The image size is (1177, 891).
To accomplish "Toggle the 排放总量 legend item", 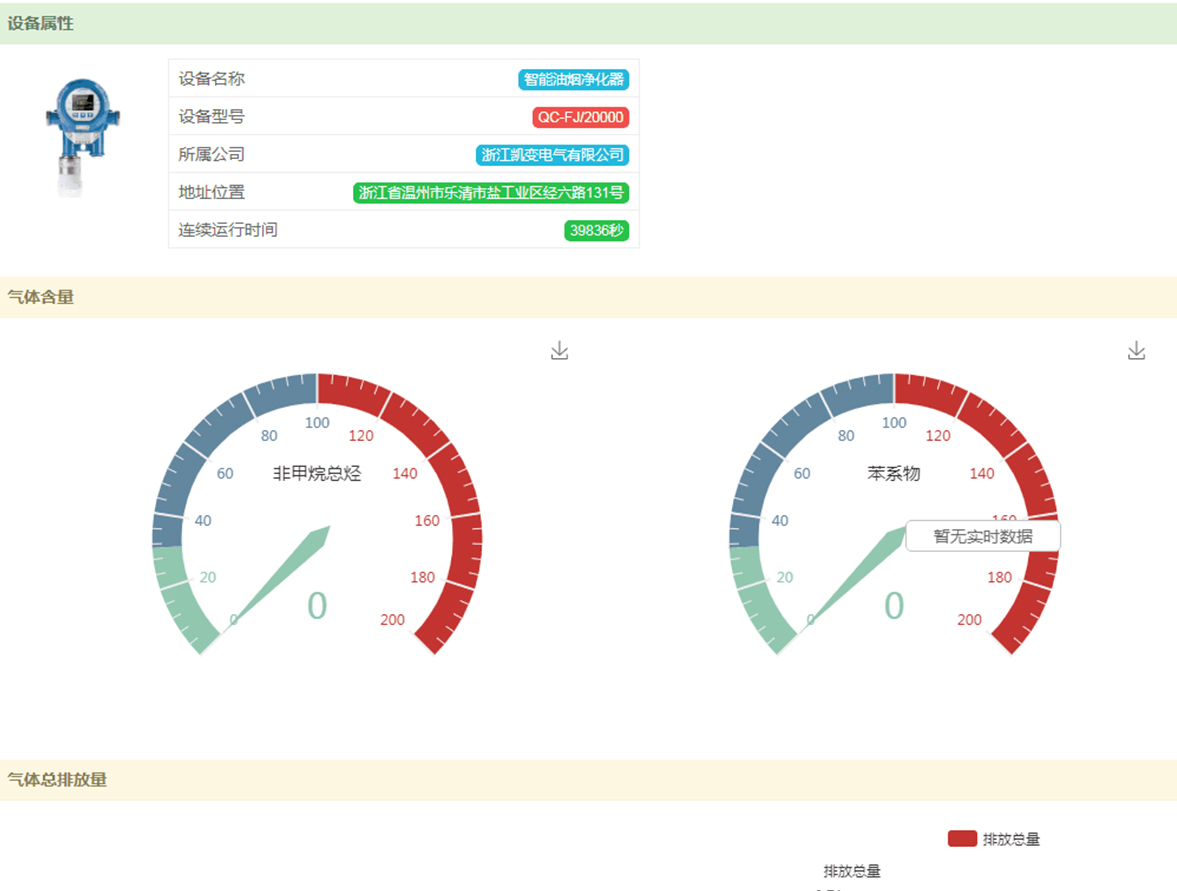I will click(x=1010, y=839).
